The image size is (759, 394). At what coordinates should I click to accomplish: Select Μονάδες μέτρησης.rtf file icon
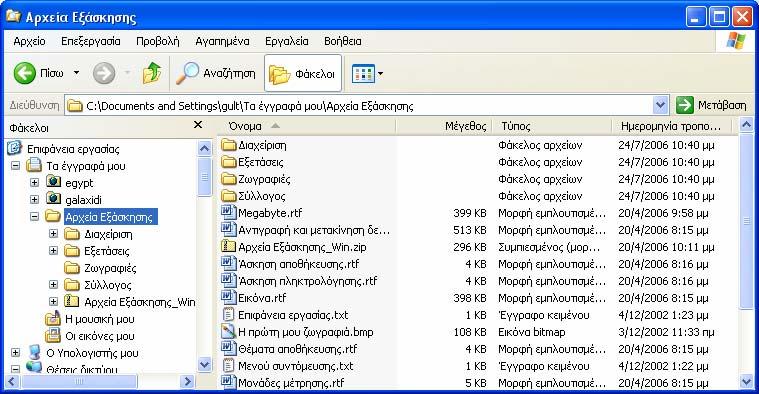(228, 382)
